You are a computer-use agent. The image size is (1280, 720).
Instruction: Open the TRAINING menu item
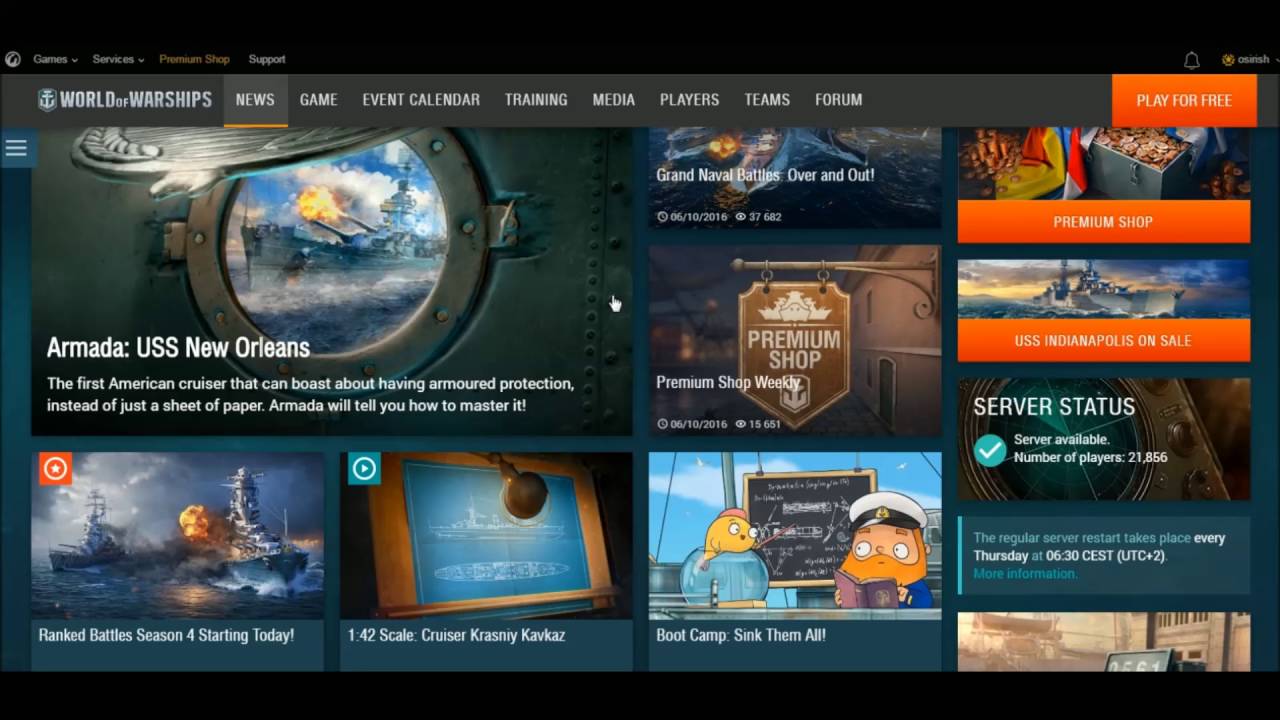[536, 100]
